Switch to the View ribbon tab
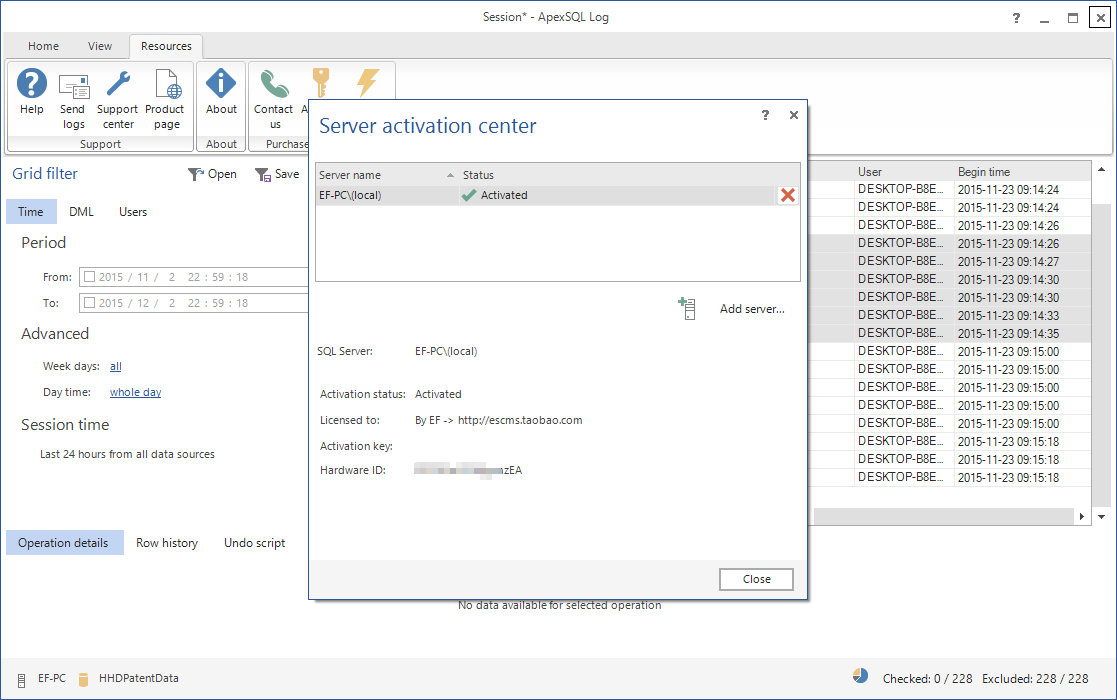This screenshot has width=1117, height=700. [x=100, y=46]
